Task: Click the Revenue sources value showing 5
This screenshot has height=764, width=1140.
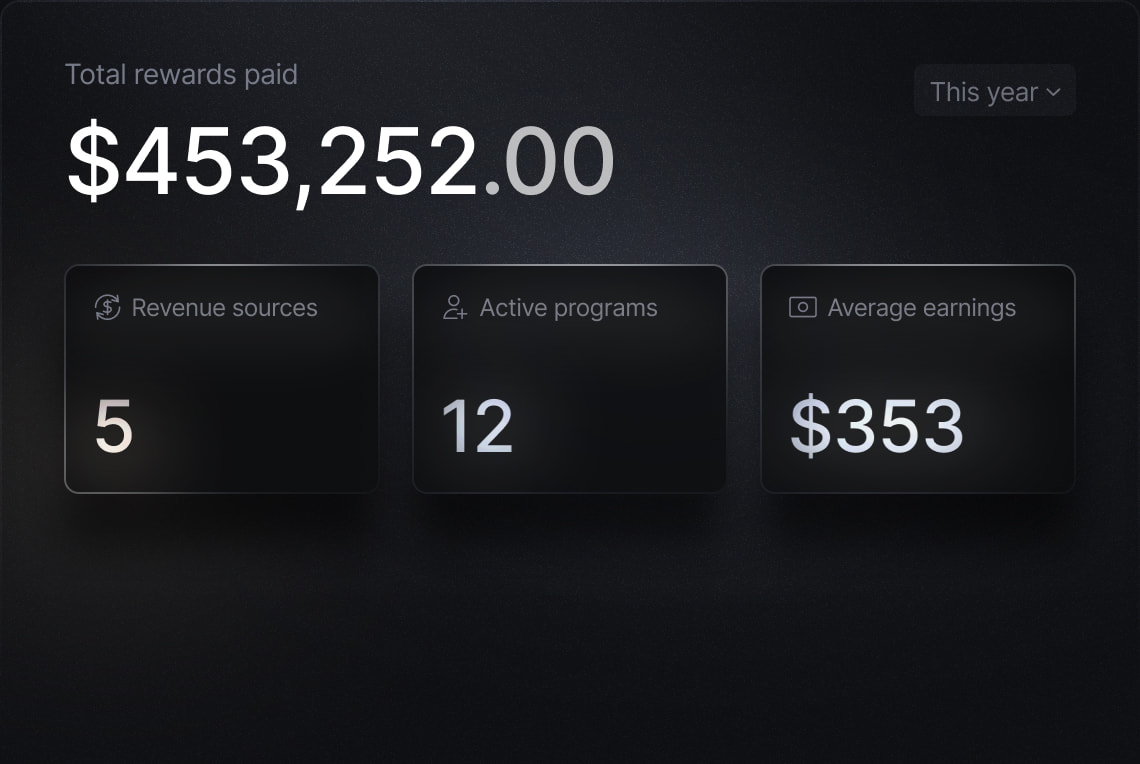Action: tap(115, 425)
